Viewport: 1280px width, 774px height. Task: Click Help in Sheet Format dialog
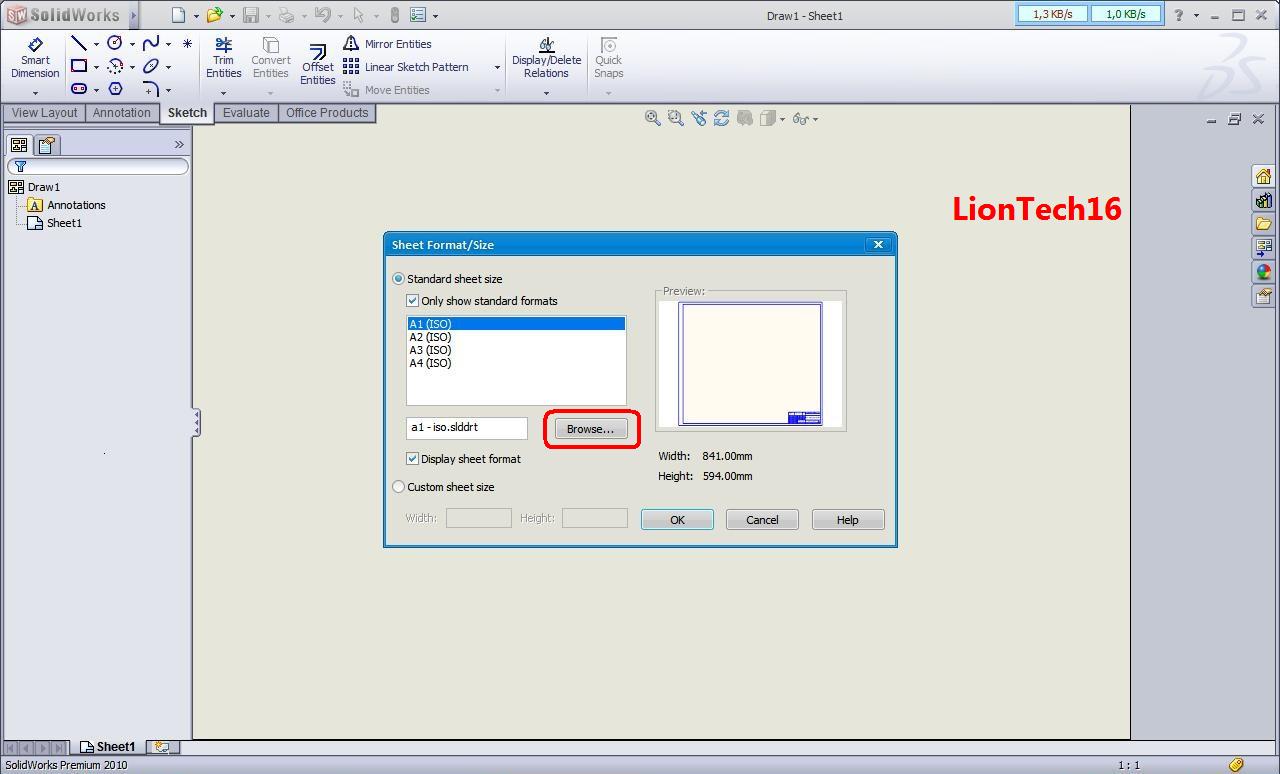(x=848, y=520)
